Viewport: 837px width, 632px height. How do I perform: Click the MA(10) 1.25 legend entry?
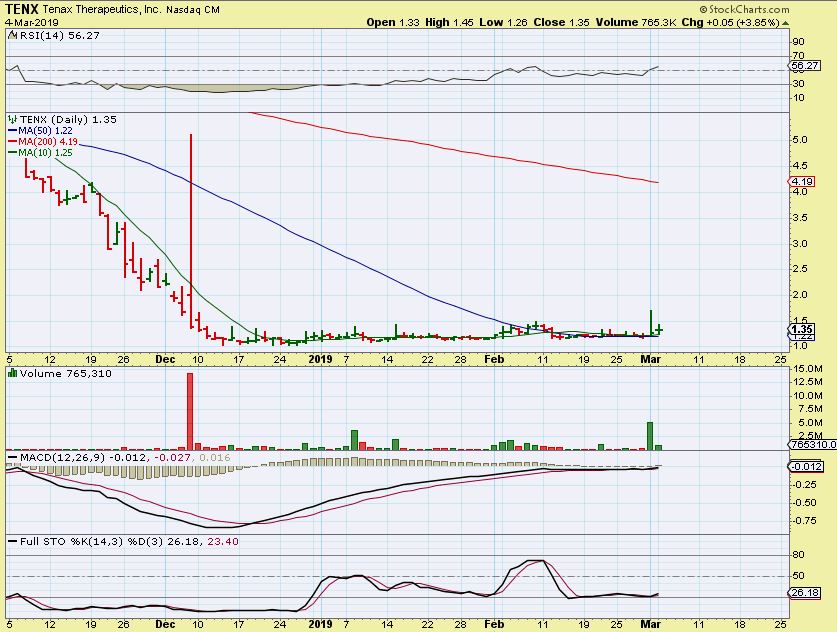45,153
